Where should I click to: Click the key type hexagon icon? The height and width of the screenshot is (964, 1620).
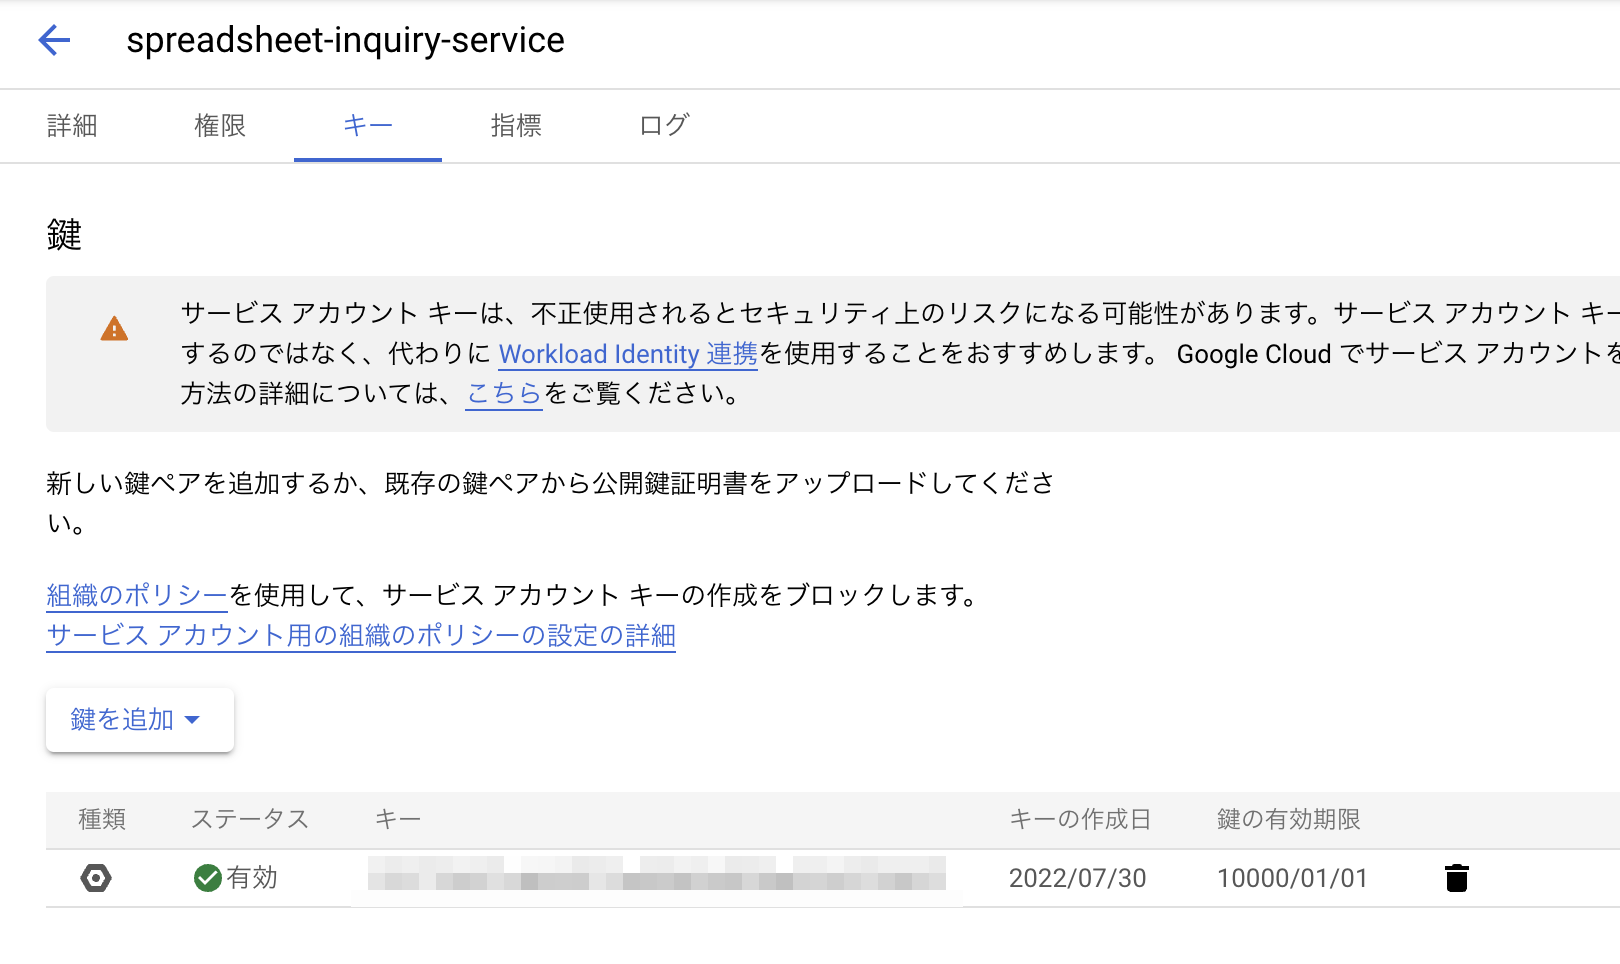96,878
